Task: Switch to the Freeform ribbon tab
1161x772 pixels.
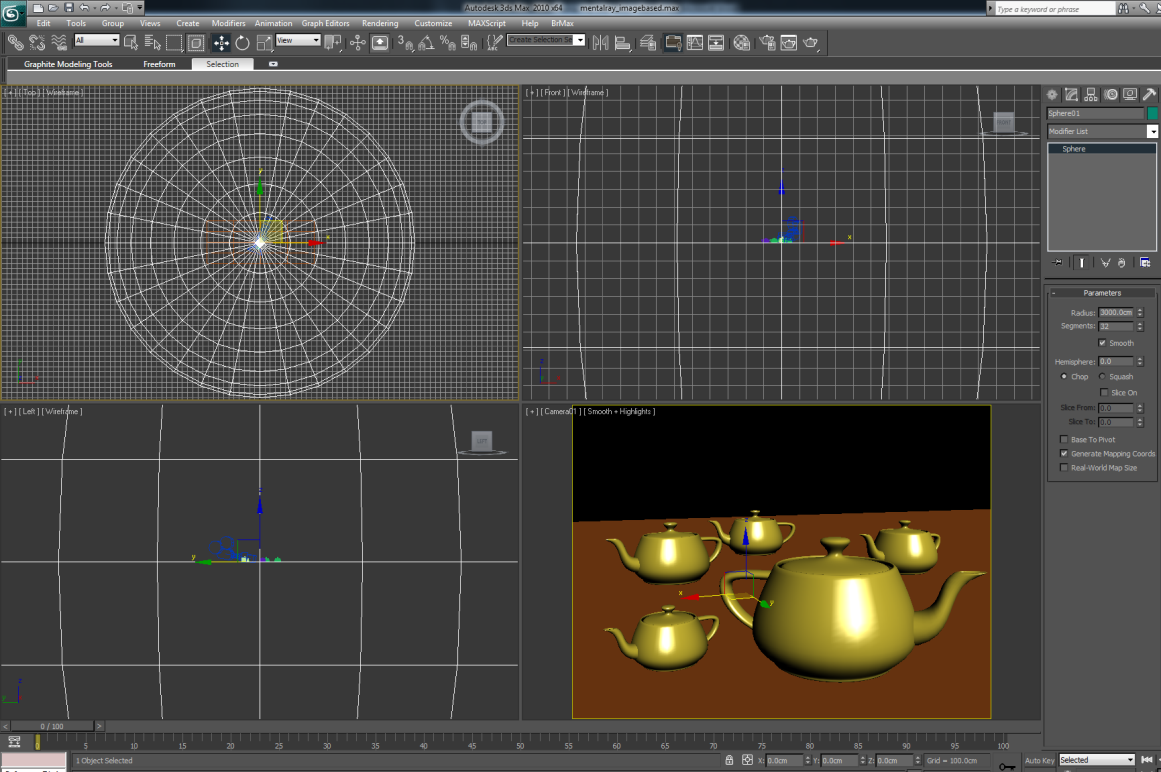Action: pyautogui.click(x=159, y=64)
